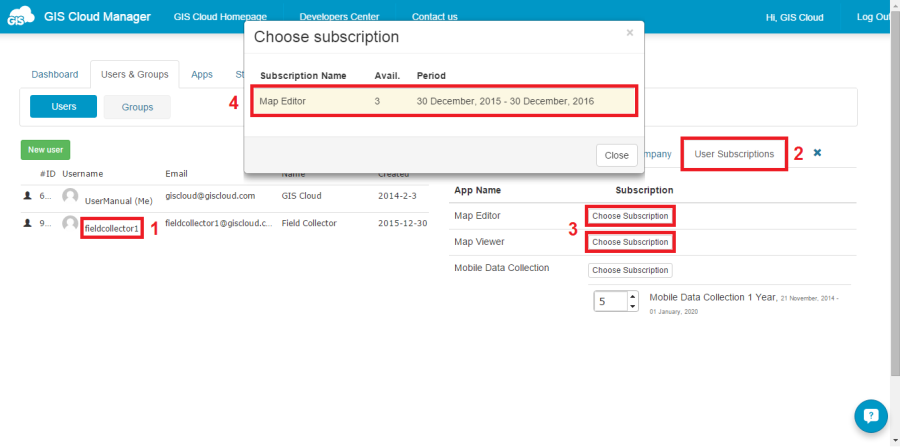Close the Choose subscription dialog
Viewport: 900px width, 447px height.
[616, 156]
